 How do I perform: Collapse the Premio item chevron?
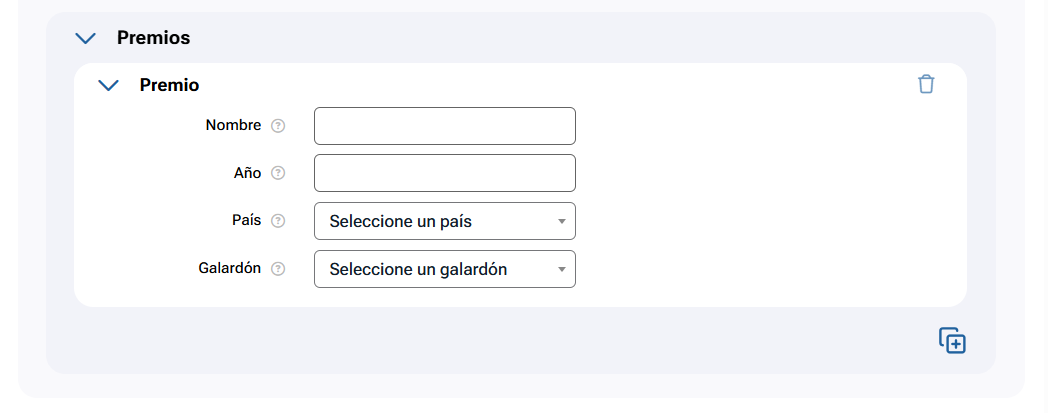pos(108,85)
